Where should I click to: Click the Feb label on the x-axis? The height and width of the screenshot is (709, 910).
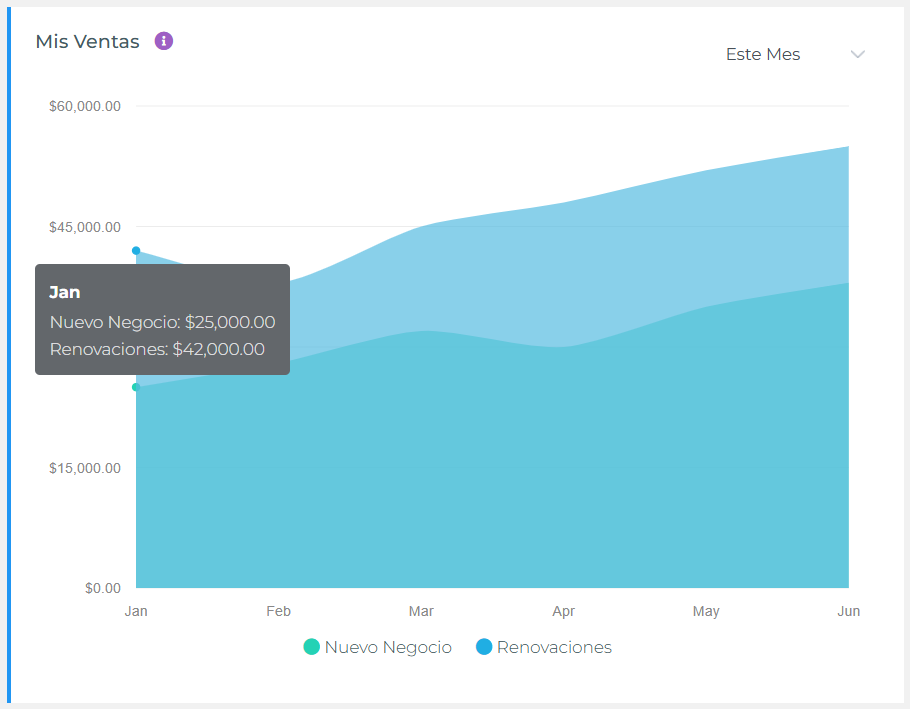tap(278, 611)
